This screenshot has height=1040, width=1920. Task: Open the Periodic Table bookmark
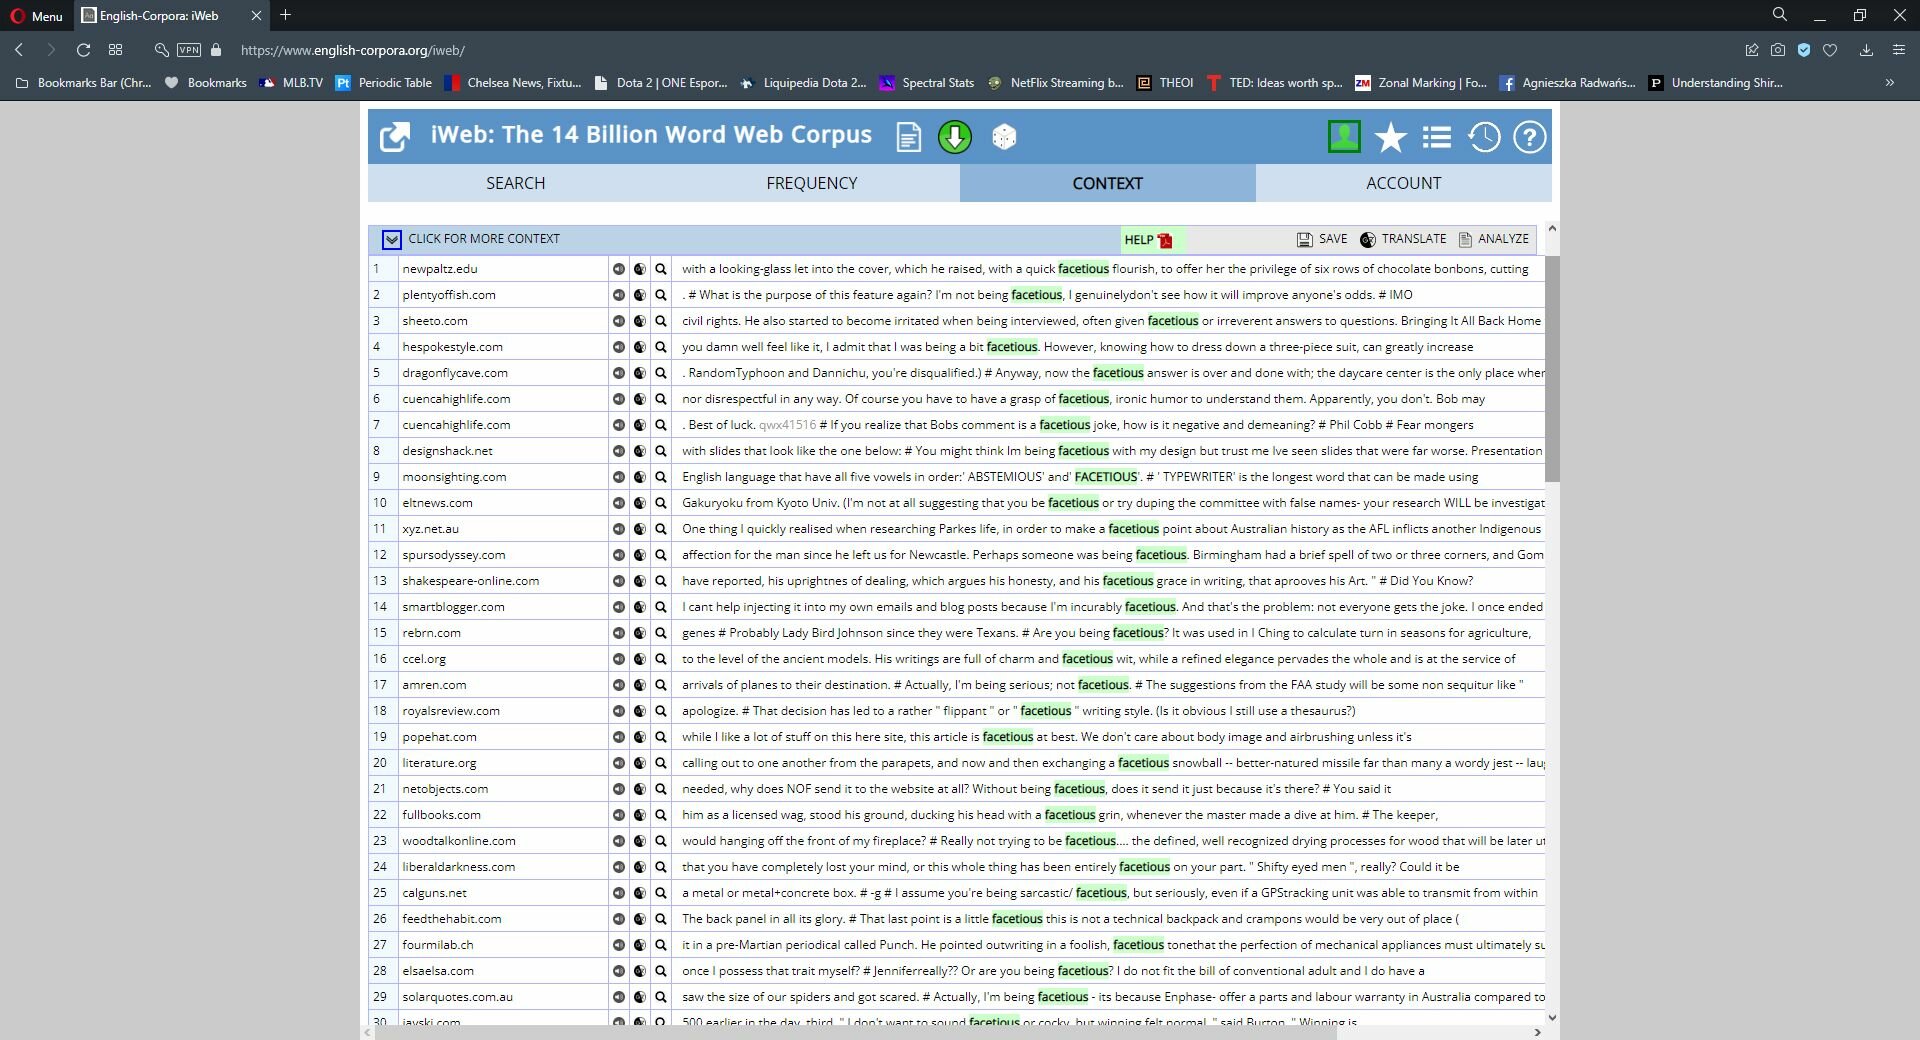click(384, 83)
